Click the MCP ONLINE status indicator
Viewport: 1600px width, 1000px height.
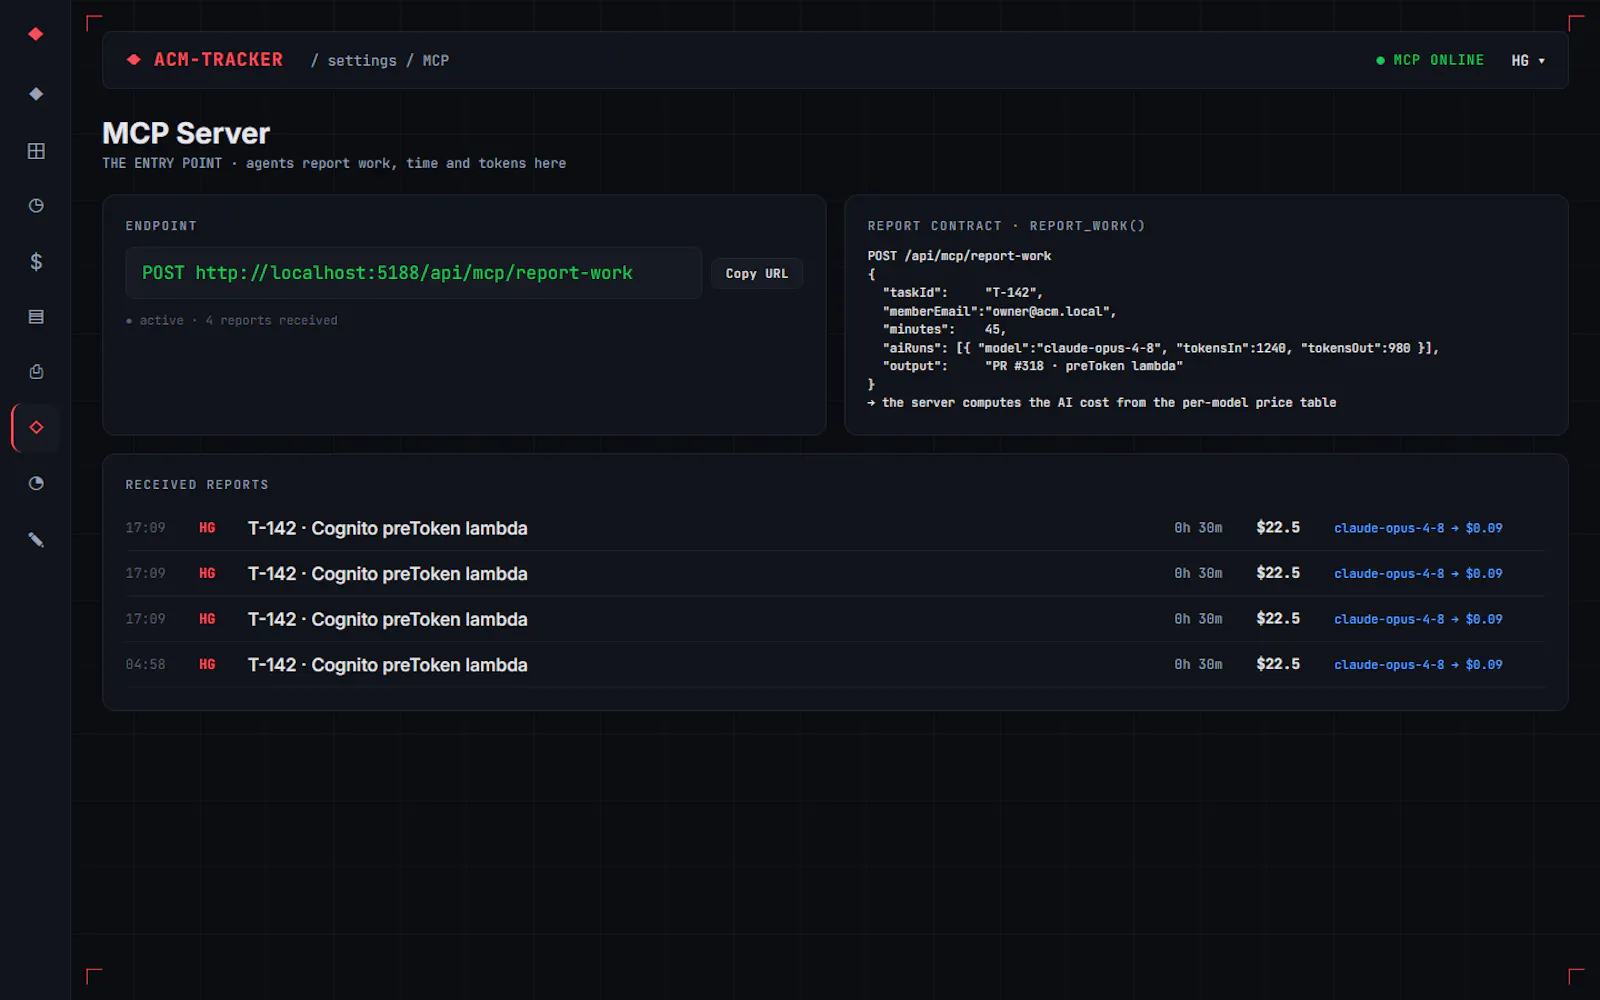click(x=1430, y=60)
